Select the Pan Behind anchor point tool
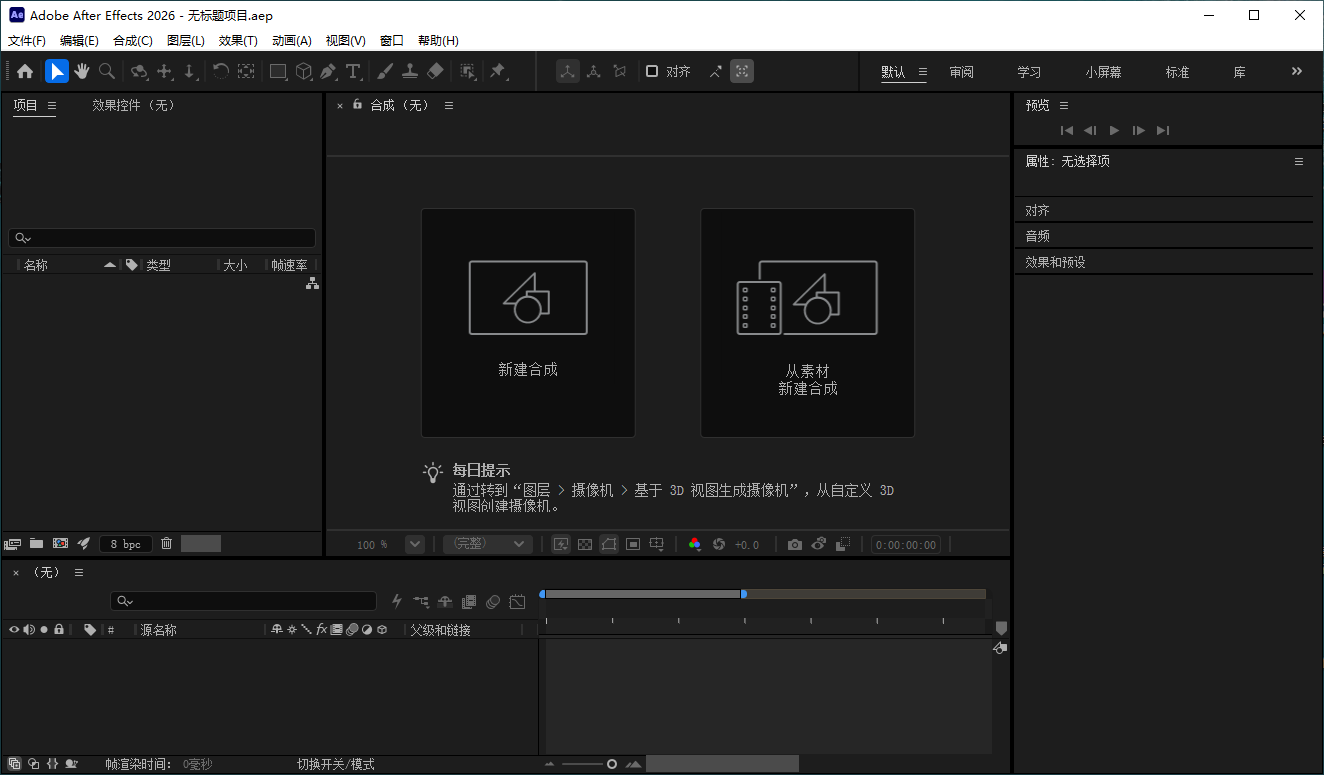This screenshot has width=1324, height=775. coord(246,71)
